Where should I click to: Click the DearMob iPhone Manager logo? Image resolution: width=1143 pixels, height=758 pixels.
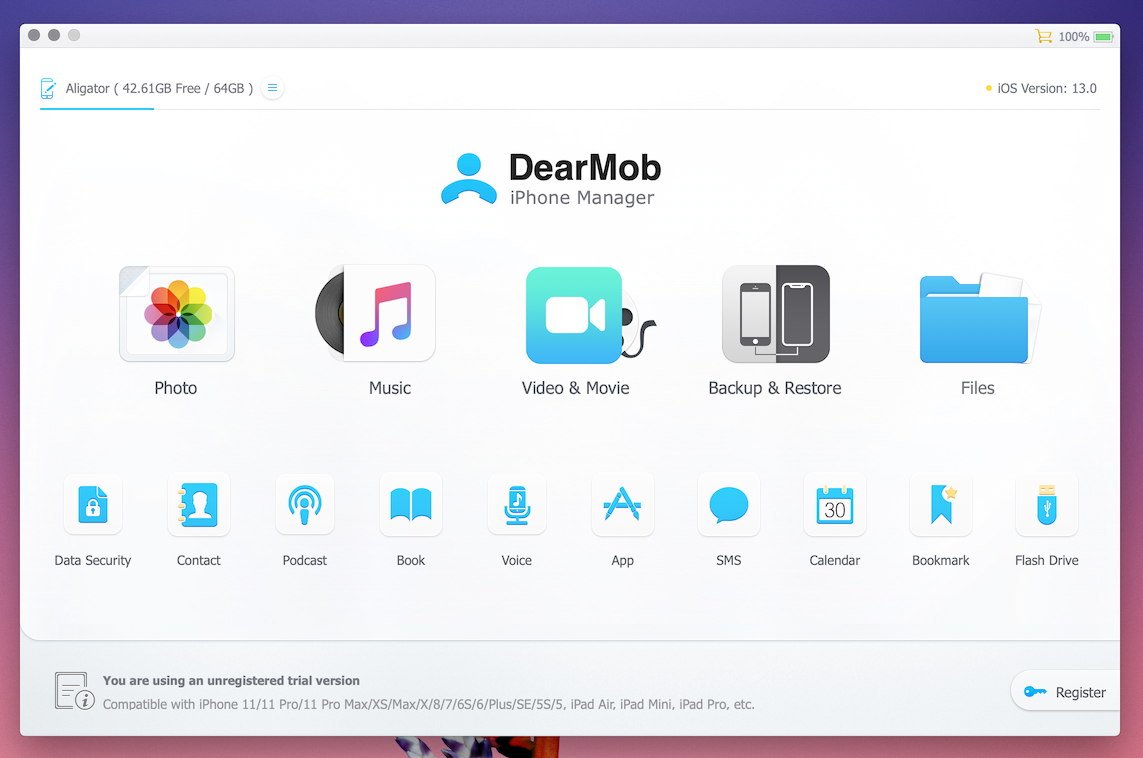(x=551, y=179)
